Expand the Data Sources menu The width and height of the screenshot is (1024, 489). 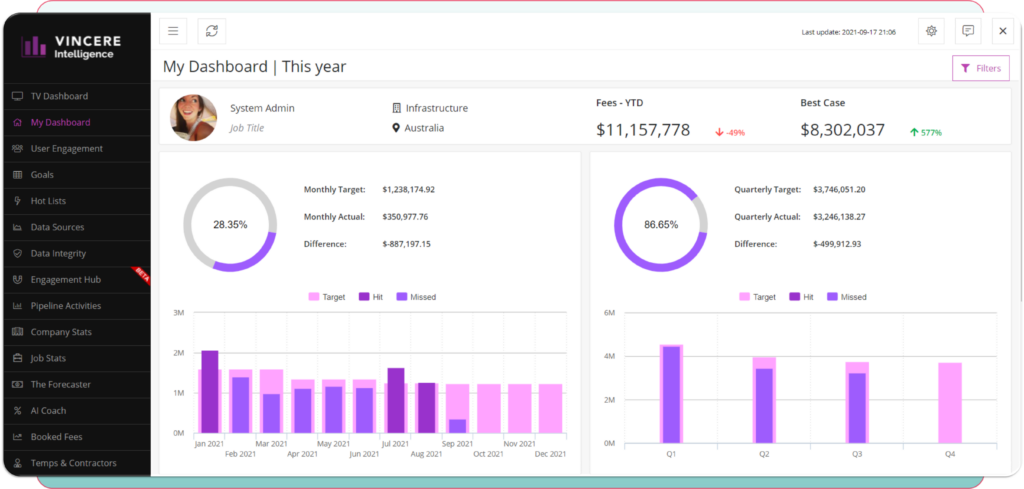[x=57, y=227]
